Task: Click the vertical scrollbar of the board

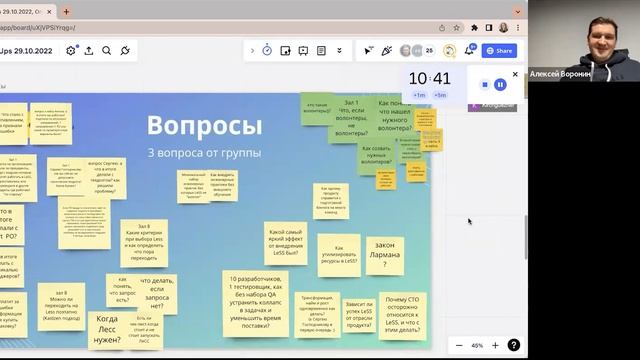Action: coord(525,237)
